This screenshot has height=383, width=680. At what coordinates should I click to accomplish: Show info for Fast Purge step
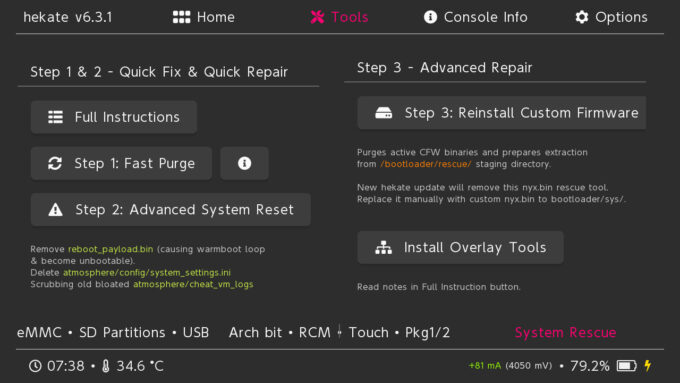coord(245,164)
